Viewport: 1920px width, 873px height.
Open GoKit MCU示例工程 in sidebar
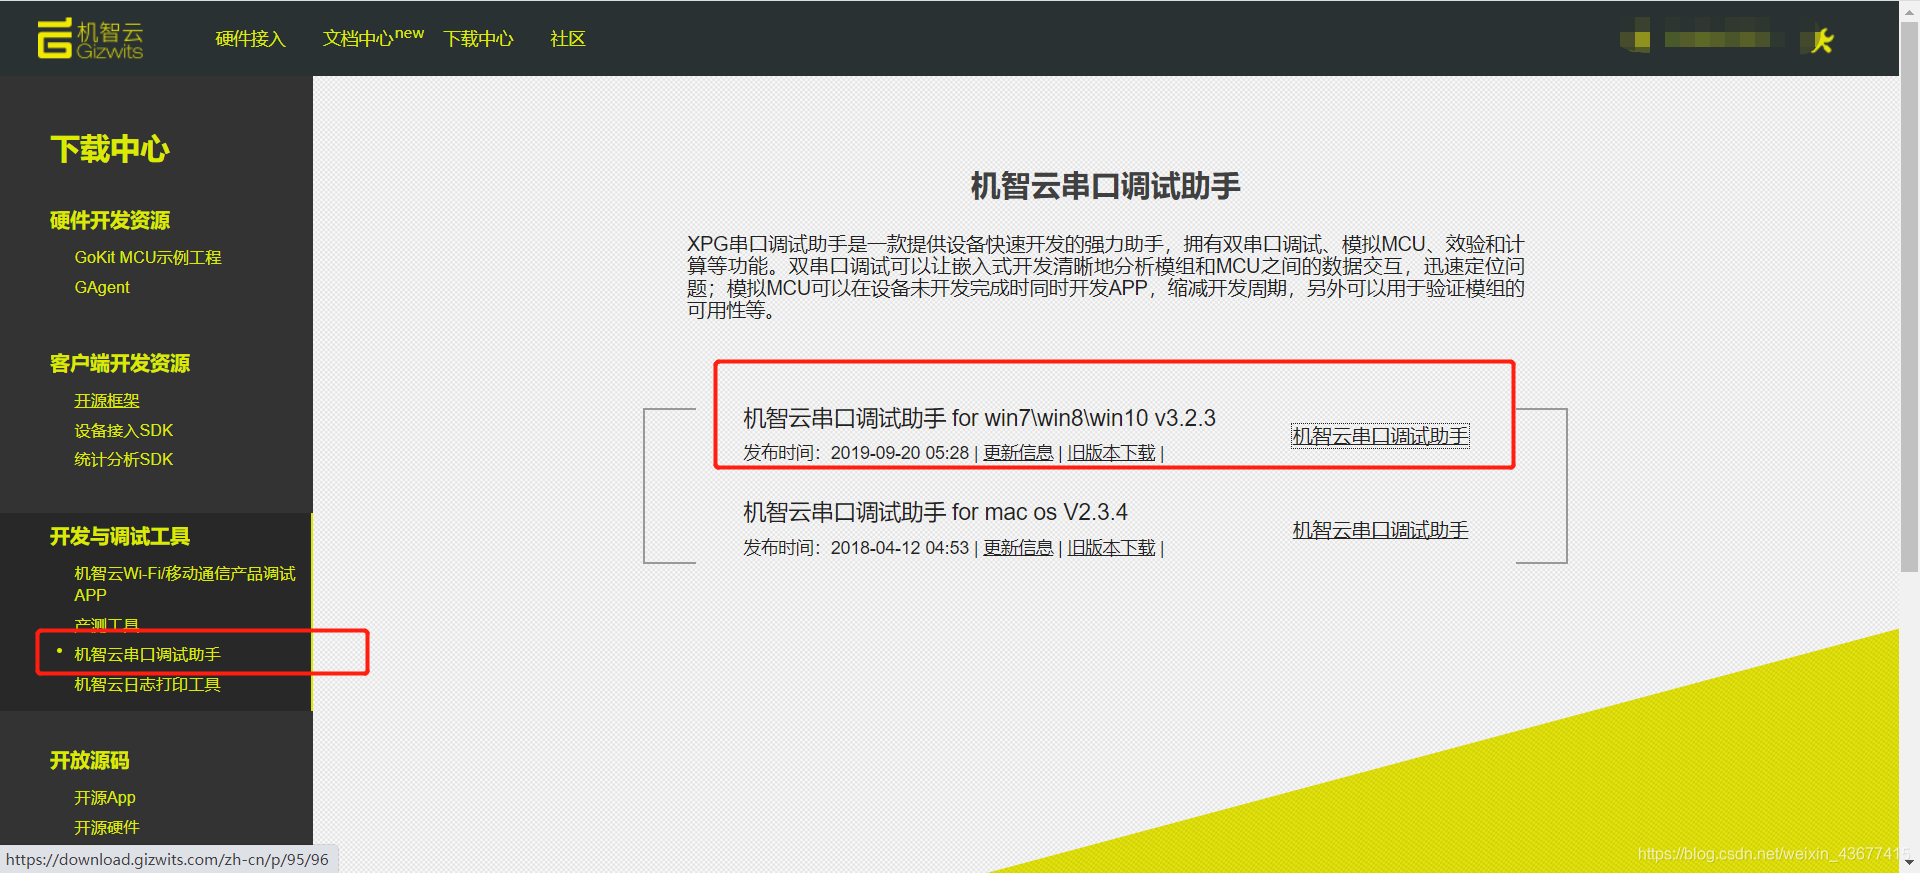click(x=148, y=258)
